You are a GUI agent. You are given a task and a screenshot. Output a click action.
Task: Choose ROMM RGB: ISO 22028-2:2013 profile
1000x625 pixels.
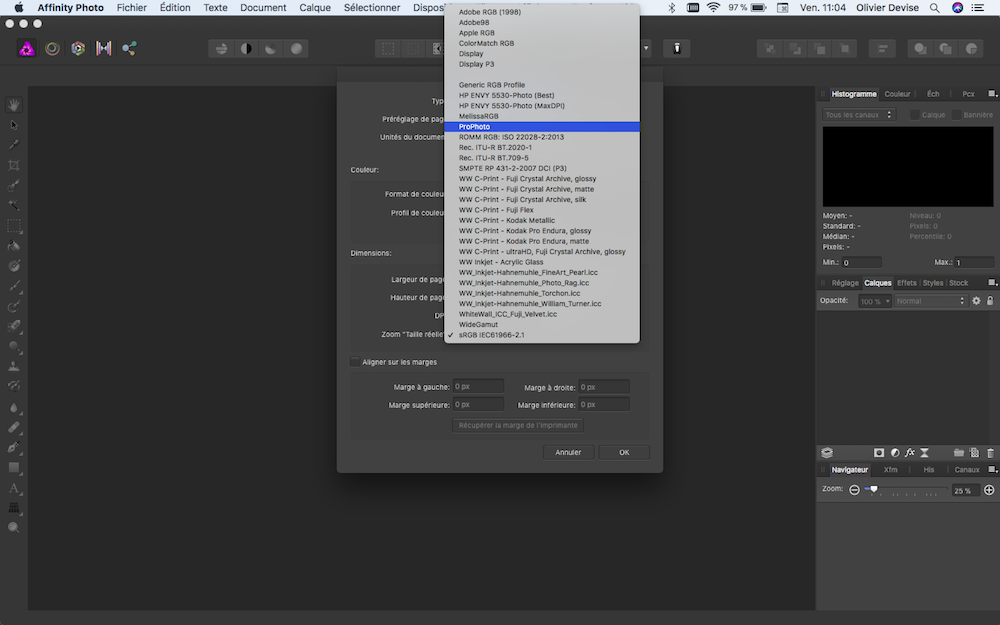(x=542, y=137)
